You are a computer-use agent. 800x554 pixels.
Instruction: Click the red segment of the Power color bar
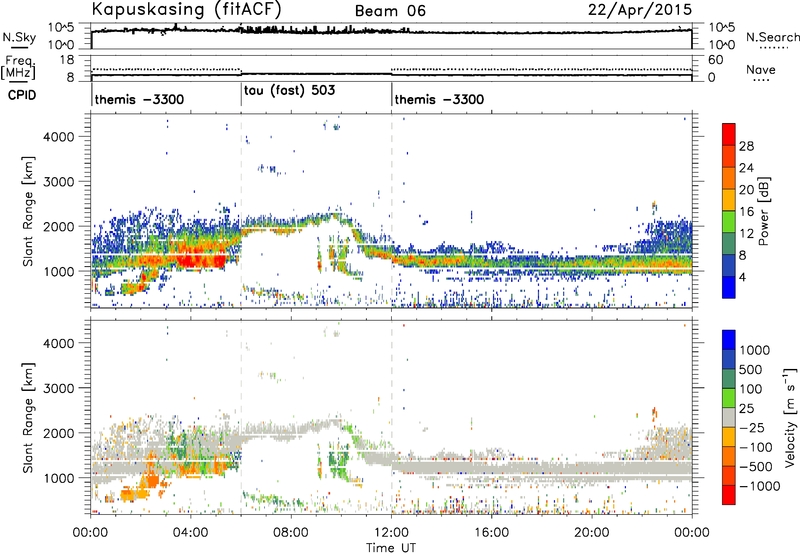[x=729, y=134]
